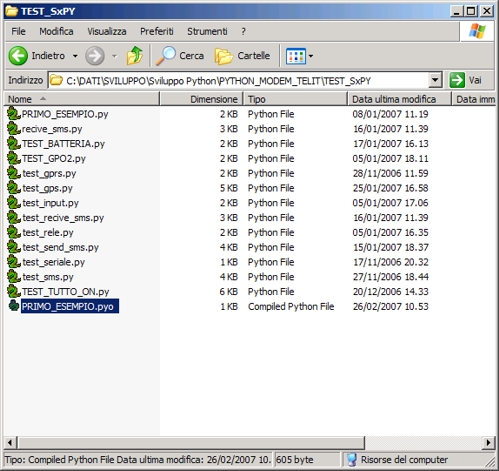Click the test_gps.py Python file icon
Image resolution: width=499 pixels, height=471 pixels.
pos(14,188)
